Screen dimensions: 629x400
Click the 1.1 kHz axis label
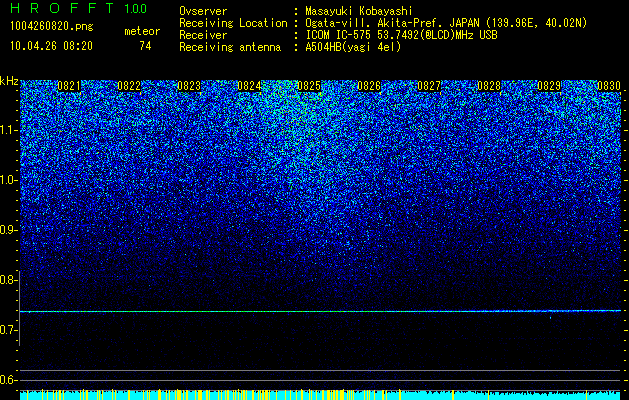click(9, 130)
